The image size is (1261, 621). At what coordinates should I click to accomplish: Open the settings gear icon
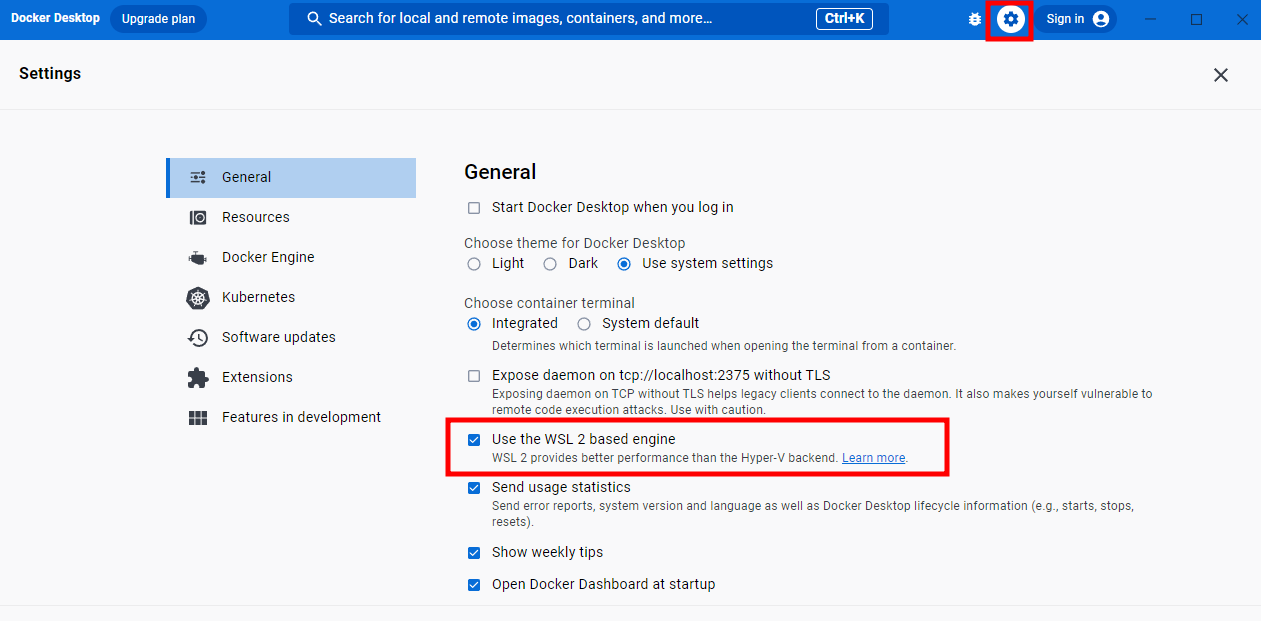tap(1011, 19)
